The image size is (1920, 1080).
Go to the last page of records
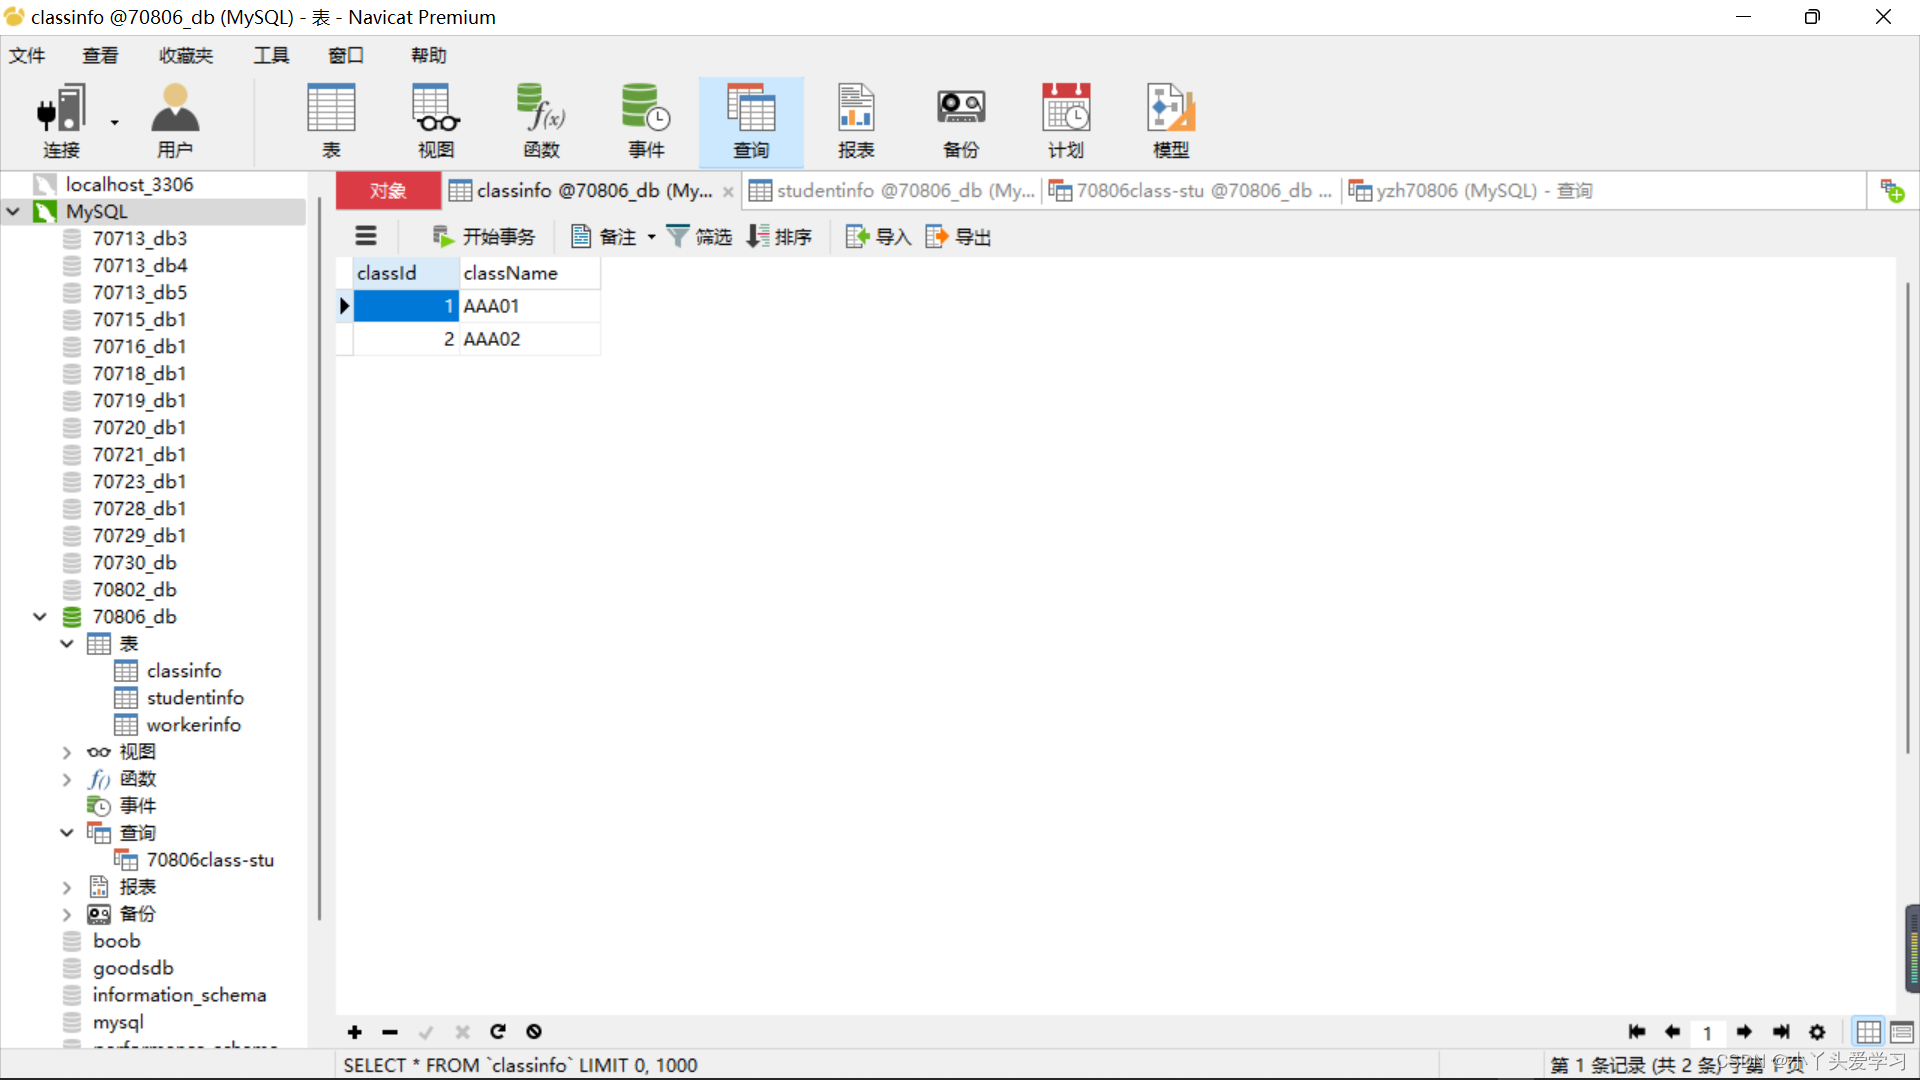(1781, 1032)
